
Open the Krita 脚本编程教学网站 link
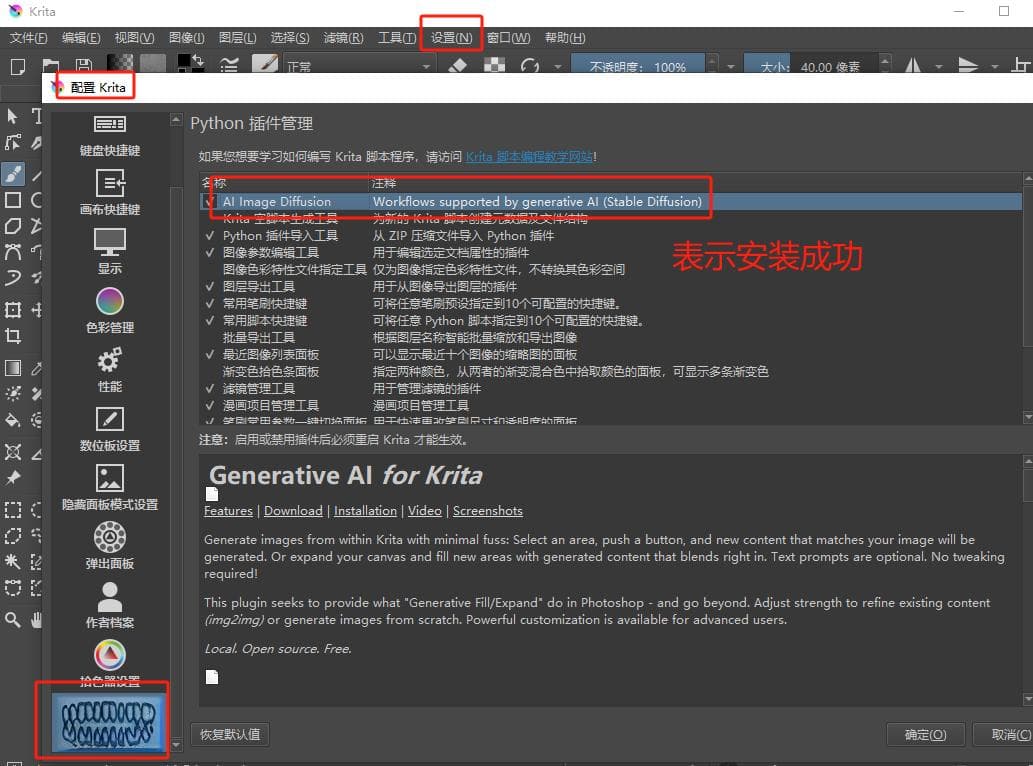[529, 157]
